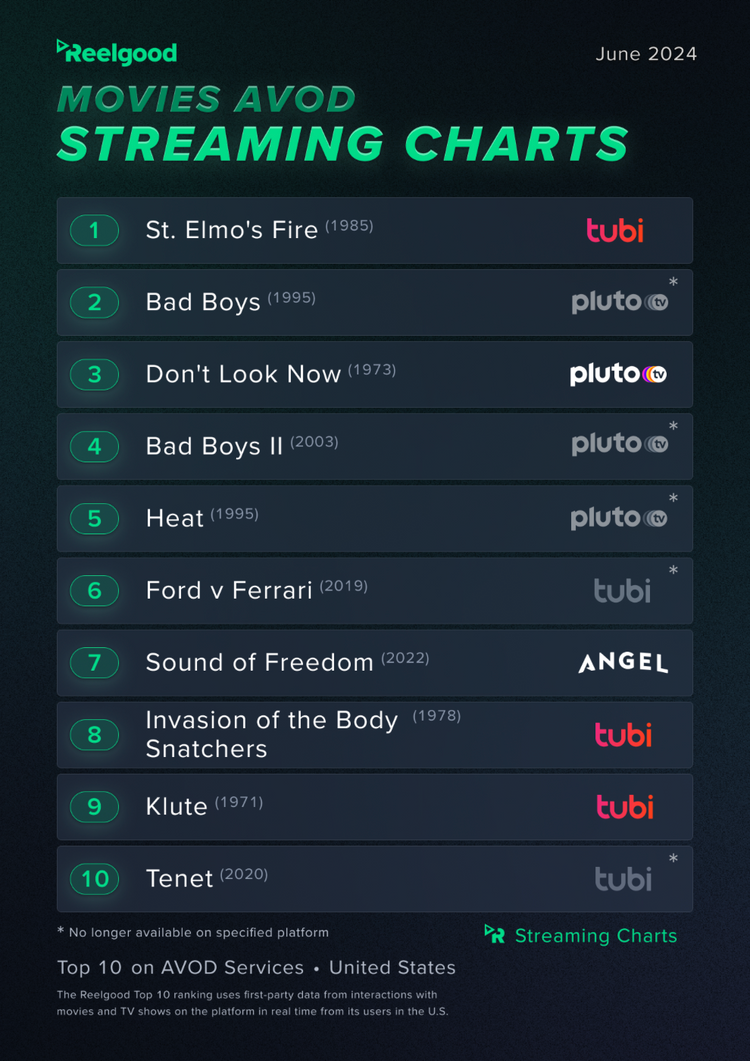The height and width of the screenshot is (1061, 750).
Task: Select the rank 10 badge
Action: [94, 879]
